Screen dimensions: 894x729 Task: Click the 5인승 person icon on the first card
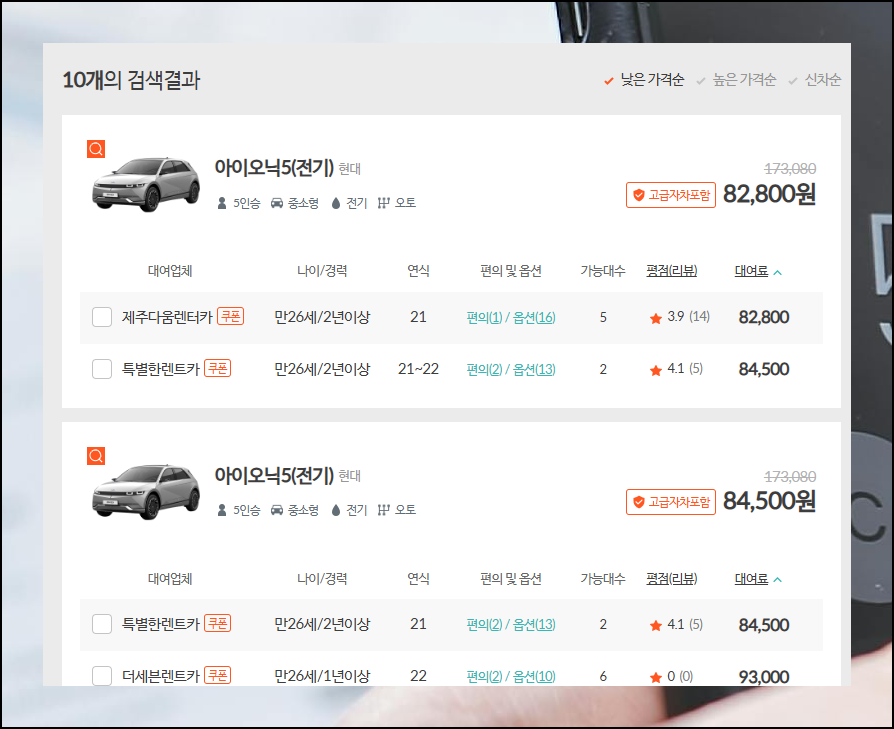point(222,203)
